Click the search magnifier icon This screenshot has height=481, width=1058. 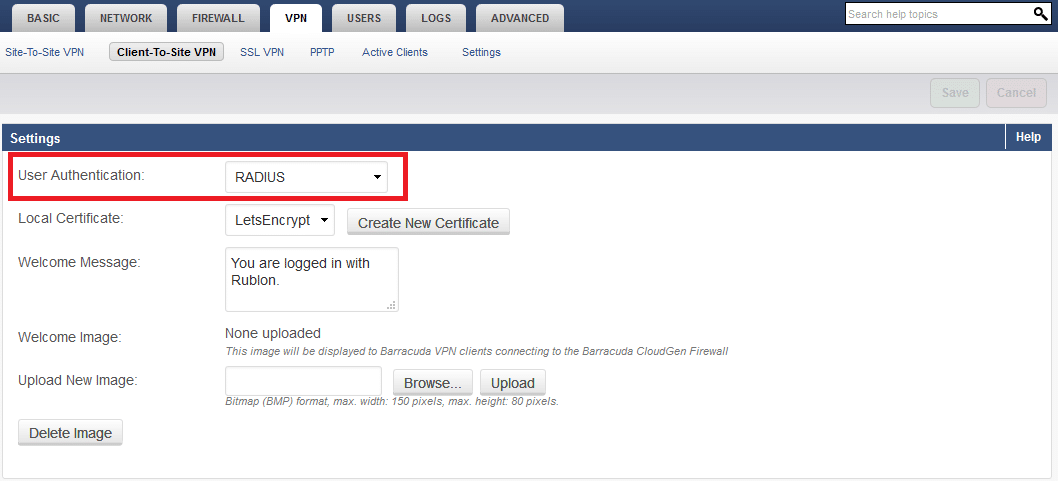(1040, 14)
